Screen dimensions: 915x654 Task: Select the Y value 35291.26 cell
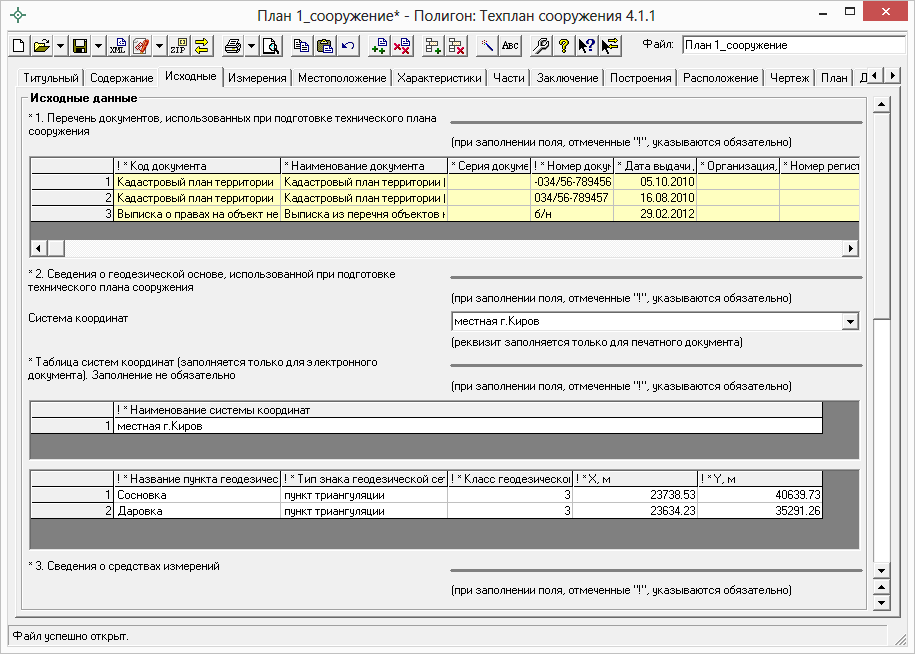click(x=760, y=511)
